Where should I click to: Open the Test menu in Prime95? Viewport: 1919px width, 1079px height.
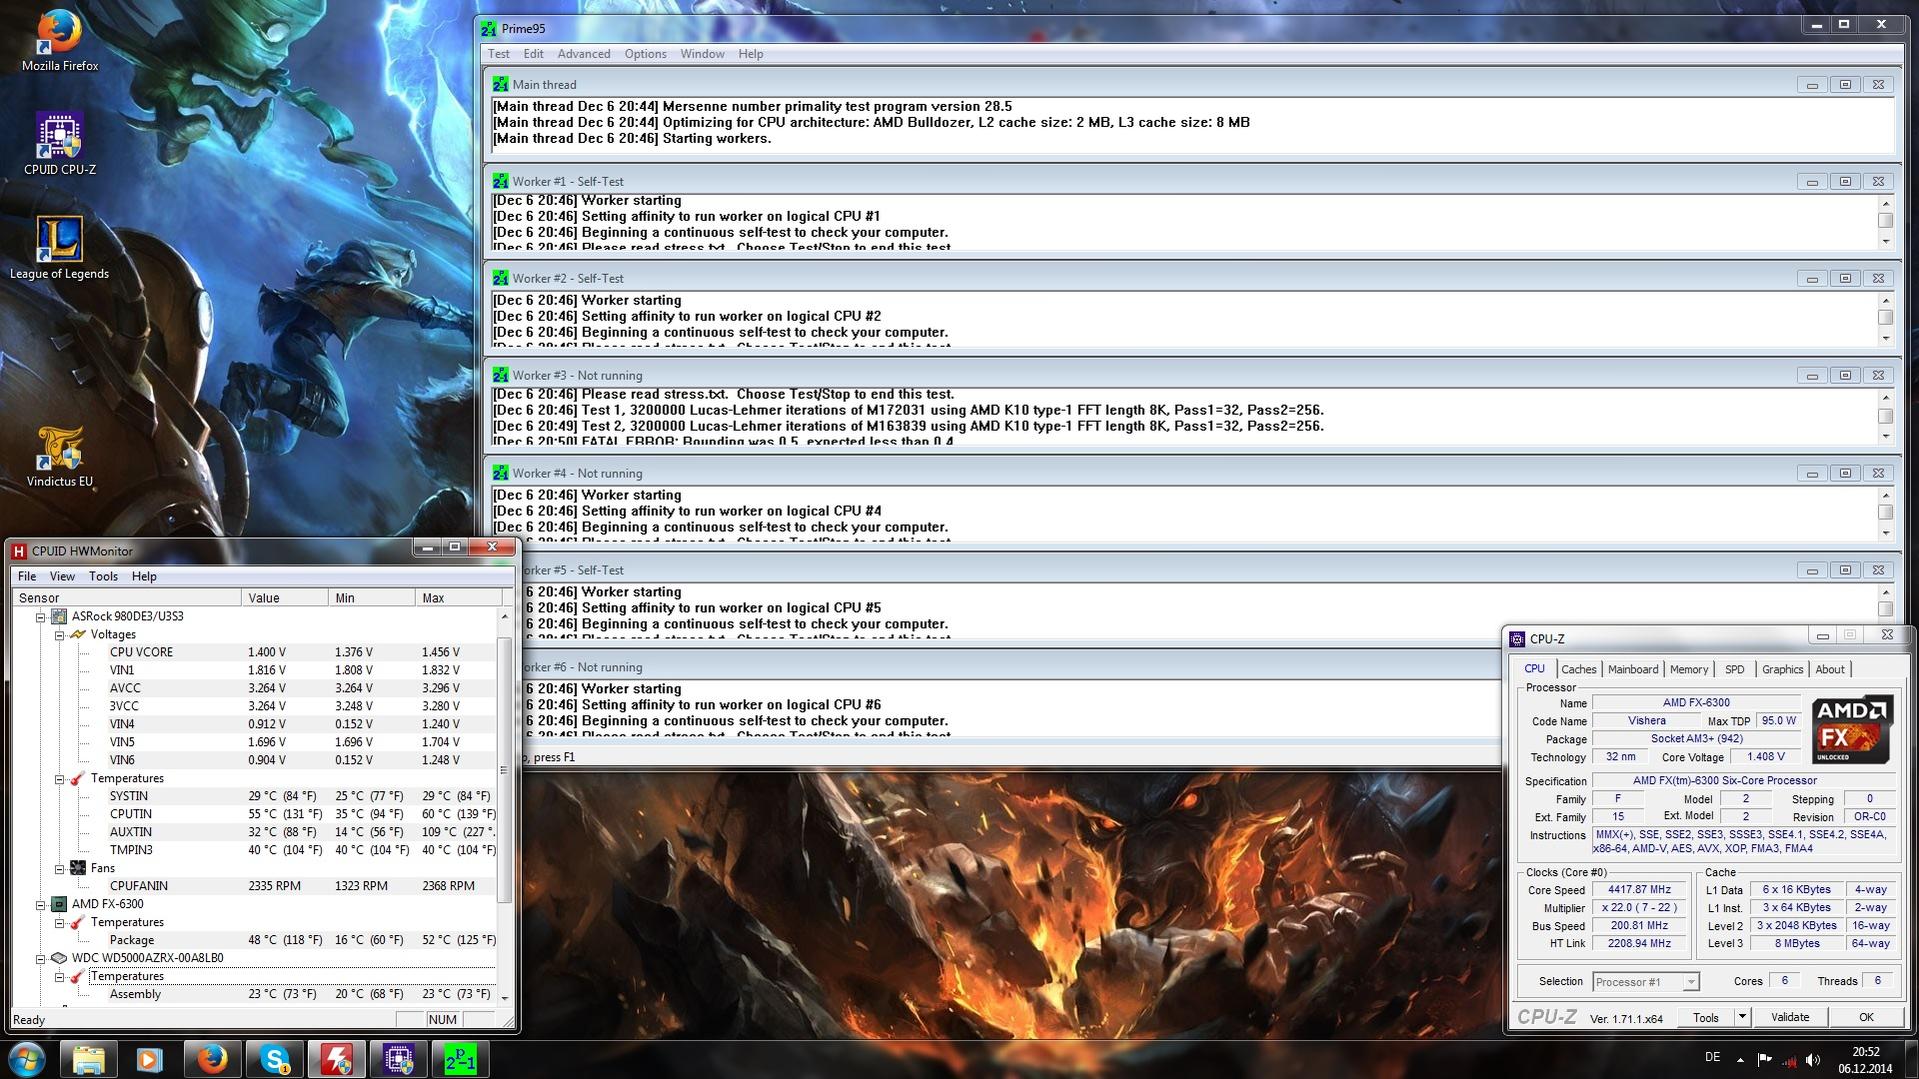point(498,54)
